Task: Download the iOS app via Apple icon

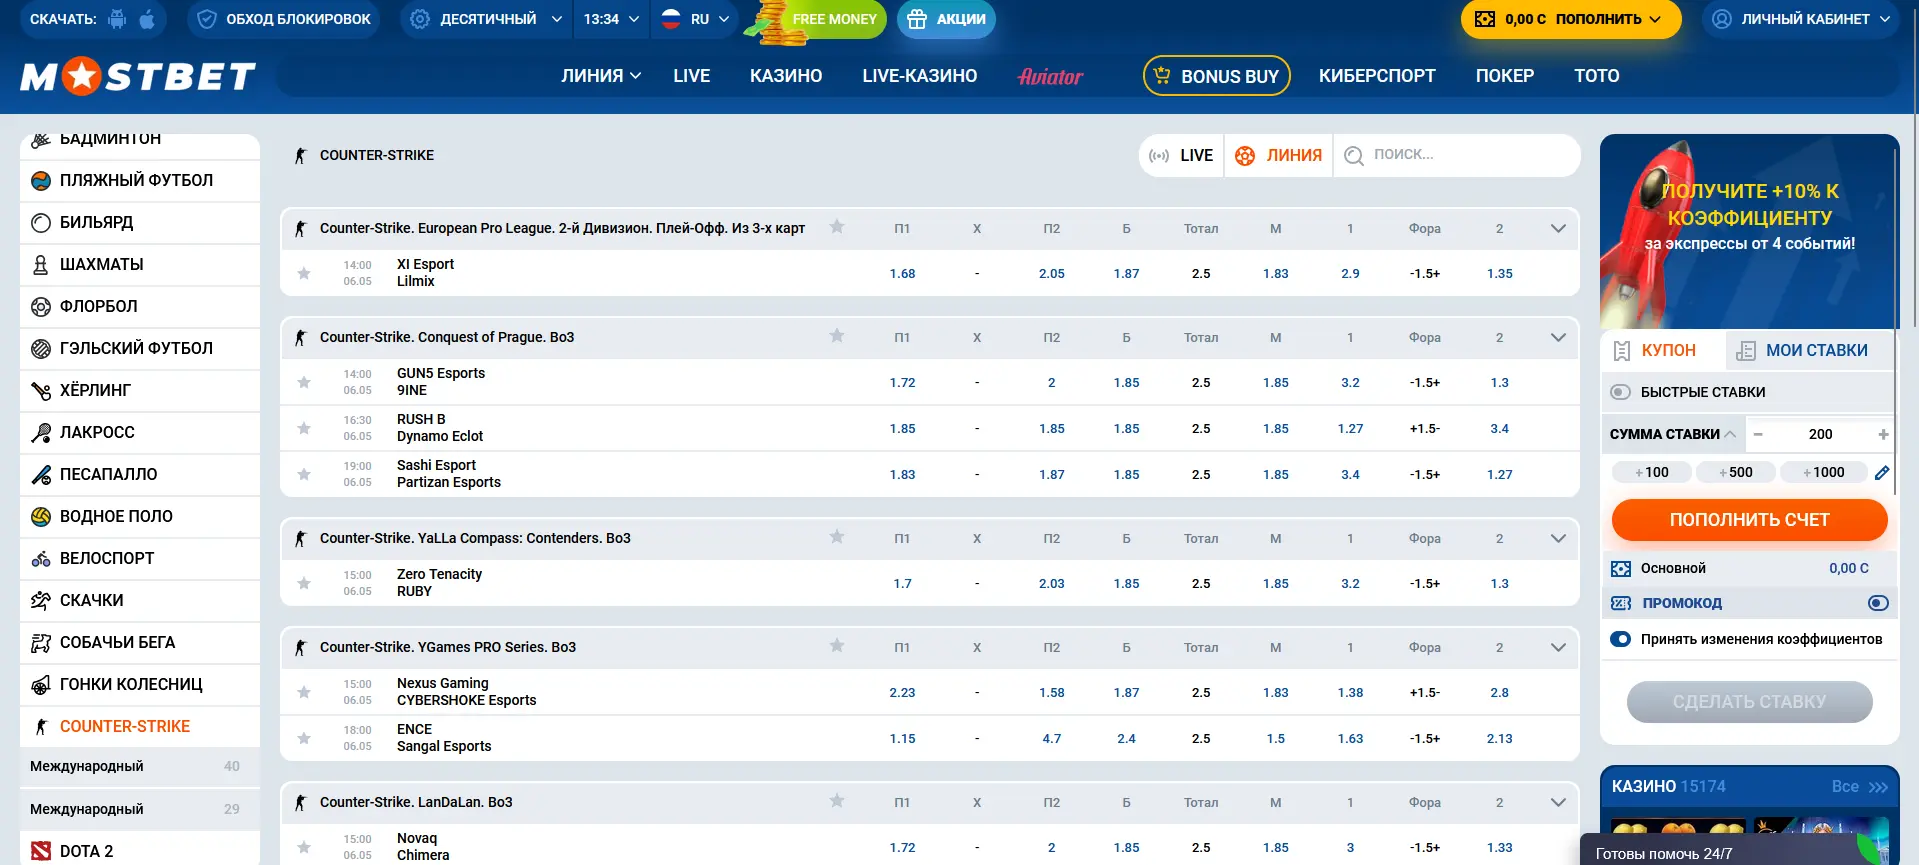Action: point(147,19)
